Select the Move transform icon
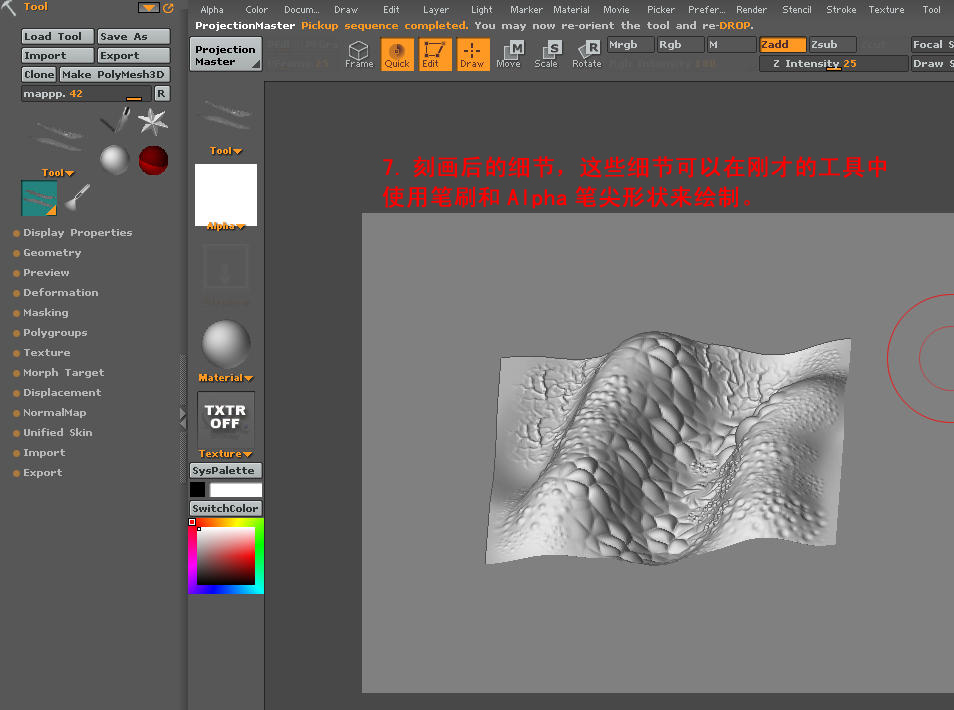954x710 pixels. coord(509,54)
